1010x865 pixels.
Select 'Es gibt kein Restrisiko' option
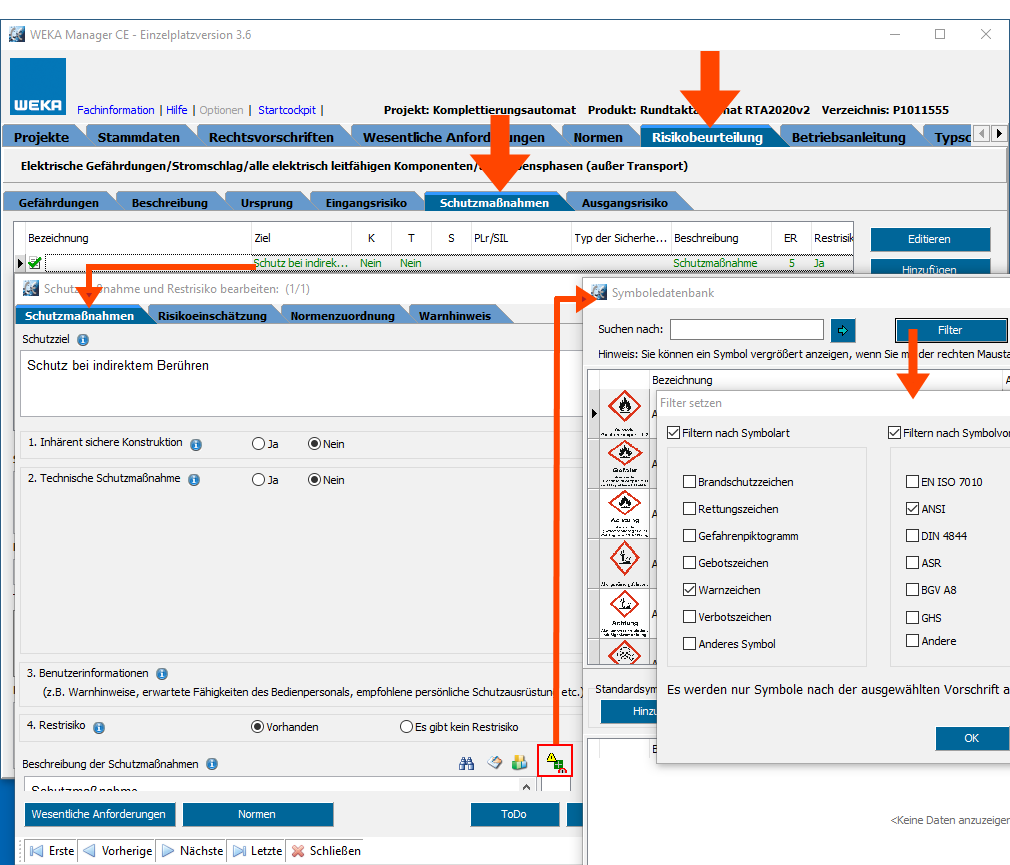tap(406, 727)
